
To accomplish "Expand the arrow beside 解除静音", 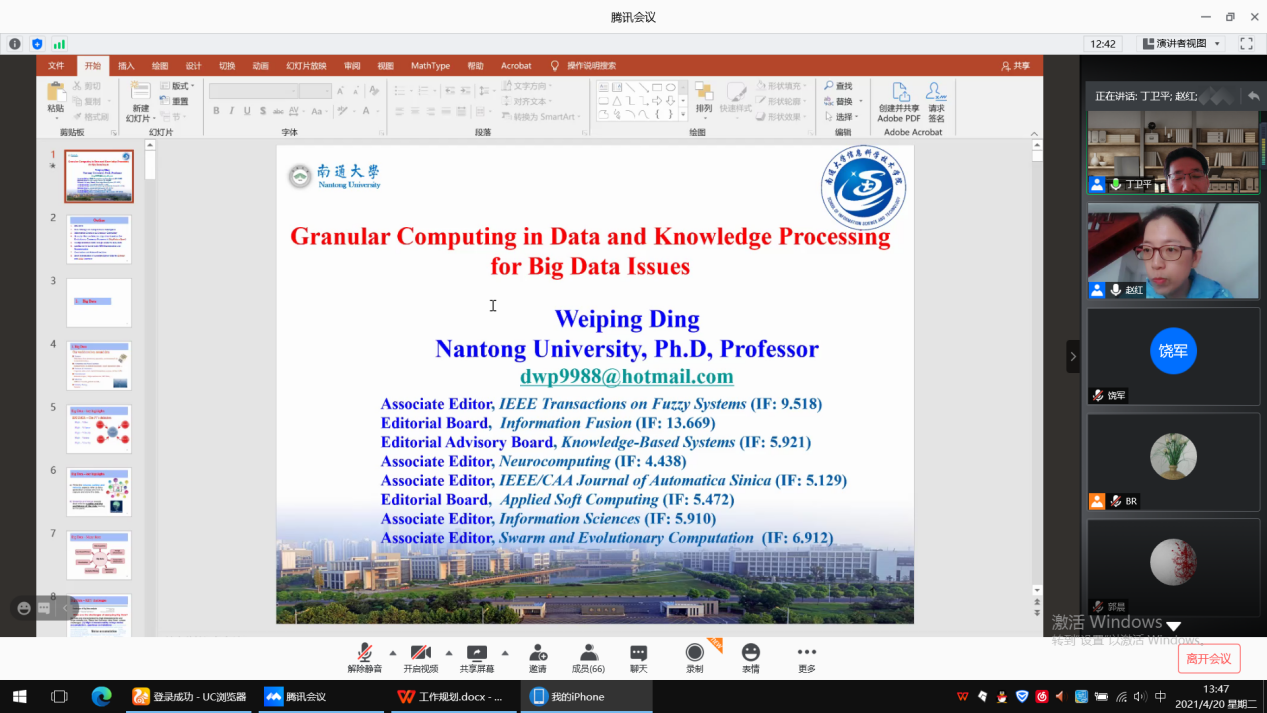I will pos(392,652).
